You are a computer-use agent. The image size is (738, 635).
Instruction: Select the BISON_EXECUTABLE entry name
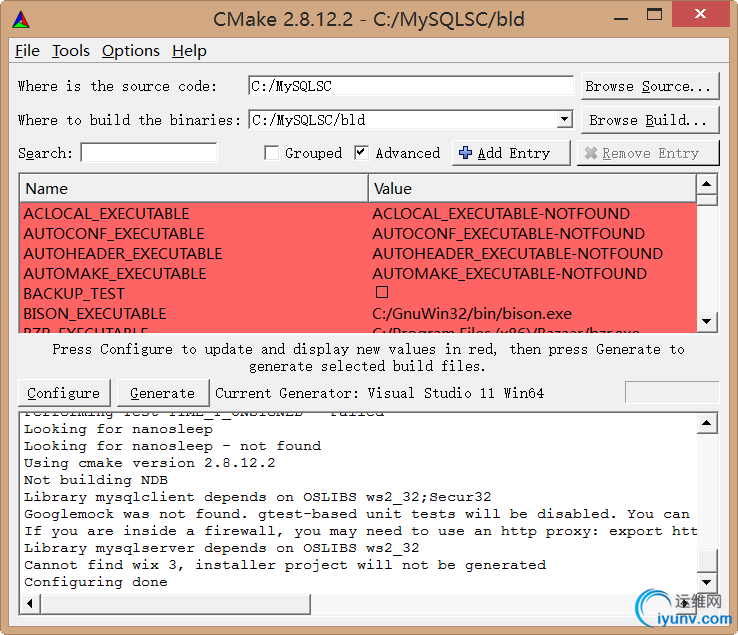click(x=95, y=313)
